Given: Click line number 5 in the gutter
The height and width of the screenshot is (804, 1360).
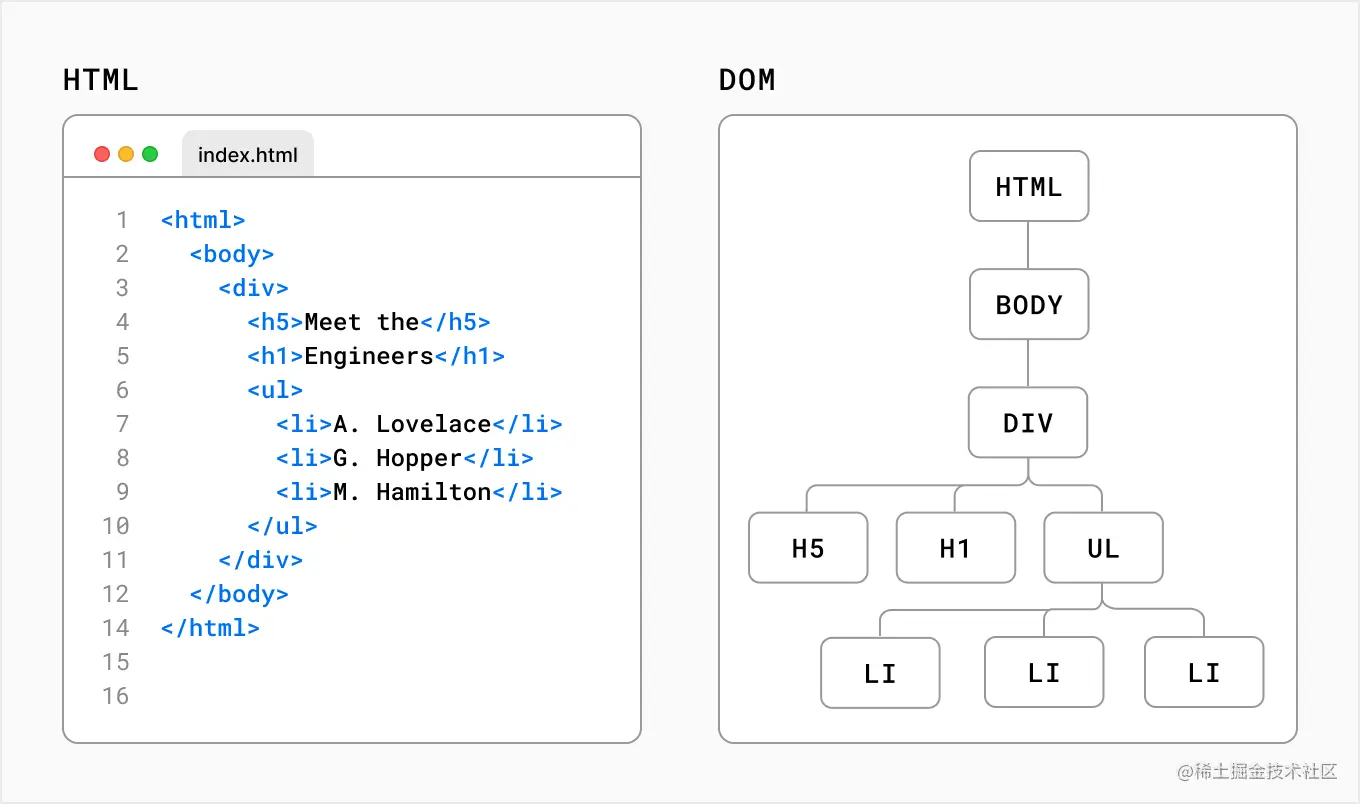Looking at the screenshot, I should click(x=122, y=356).
